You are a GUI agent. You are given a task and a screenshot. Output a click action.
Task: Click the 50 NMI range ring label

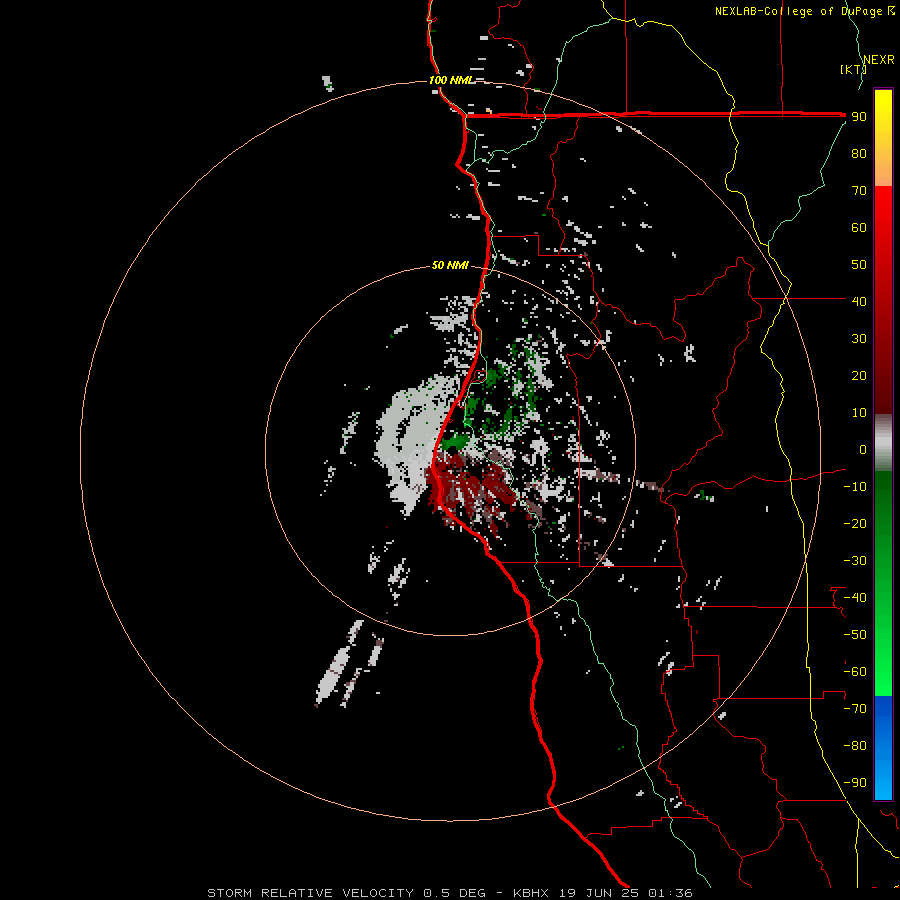(450, 265)
